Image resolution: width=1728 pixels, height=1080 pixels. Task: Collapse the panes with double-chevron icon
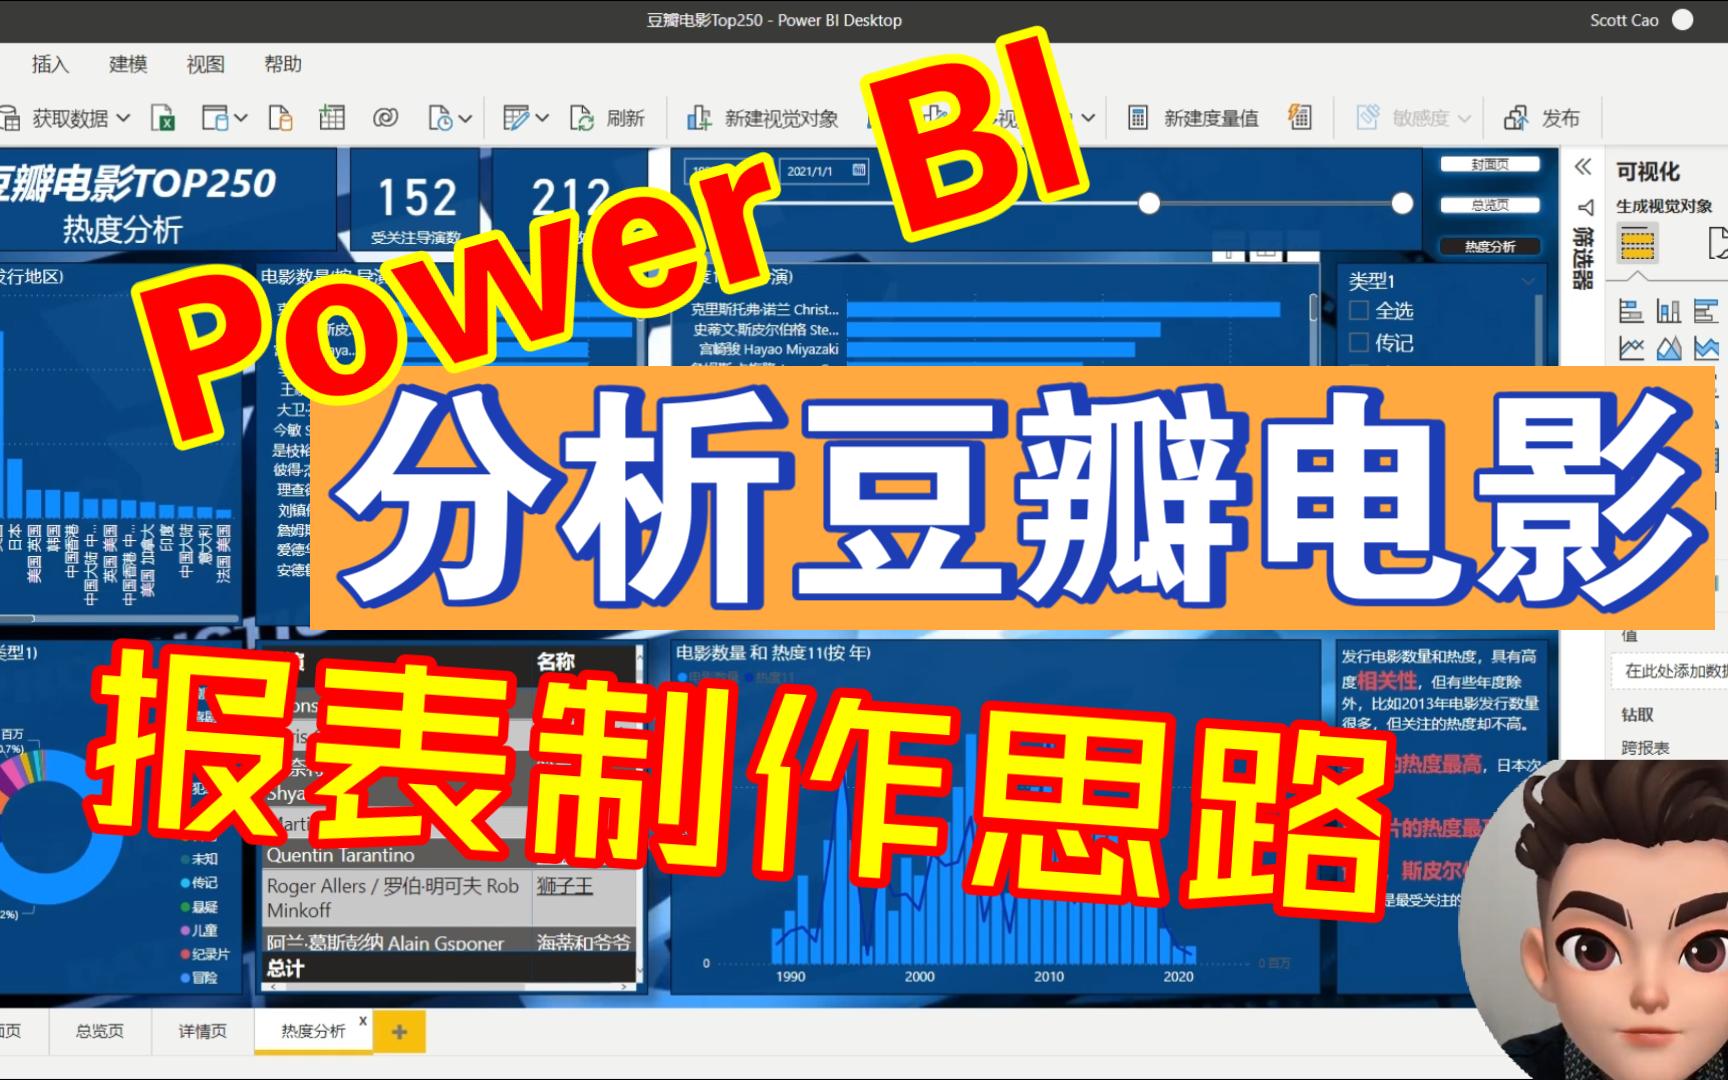click(1583, 167)
